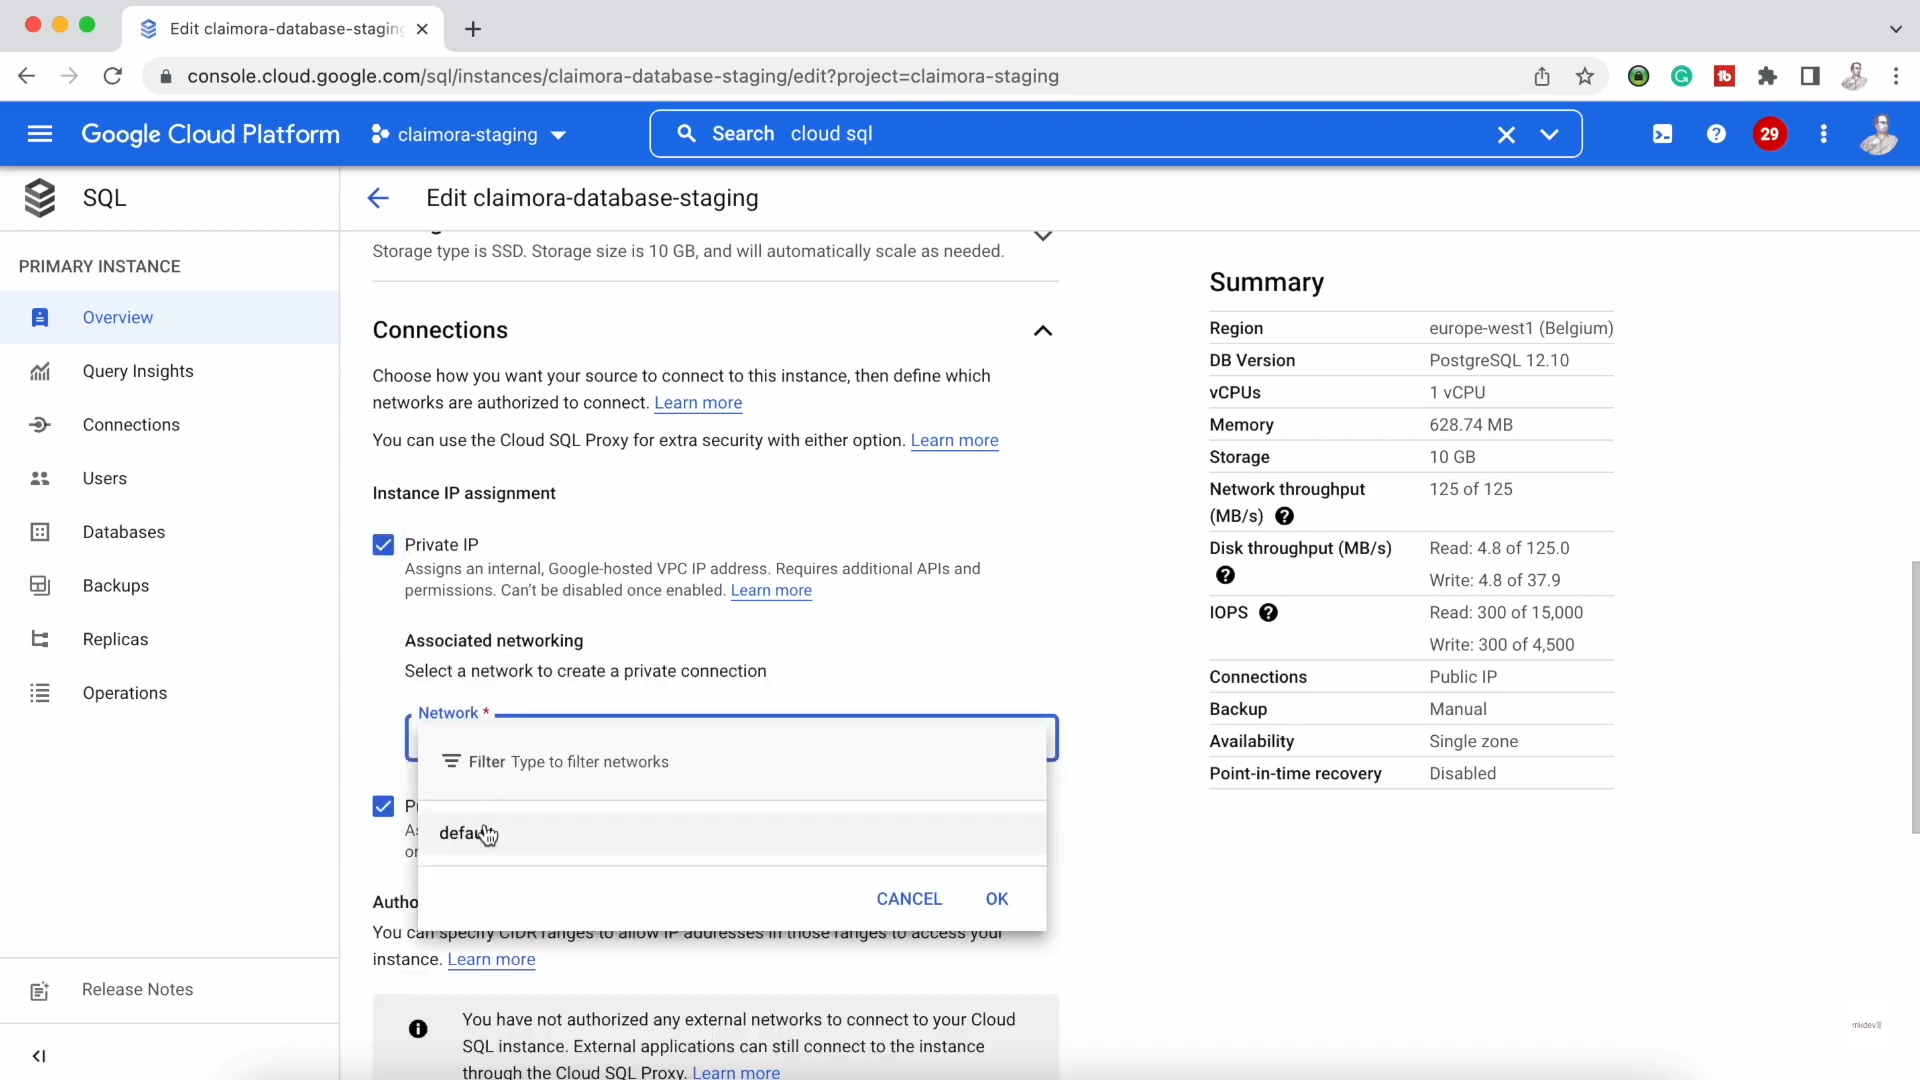This screenshot has width=1920, height=1080.
Task: Expand search options chevron
Action: pos(1549,134)
